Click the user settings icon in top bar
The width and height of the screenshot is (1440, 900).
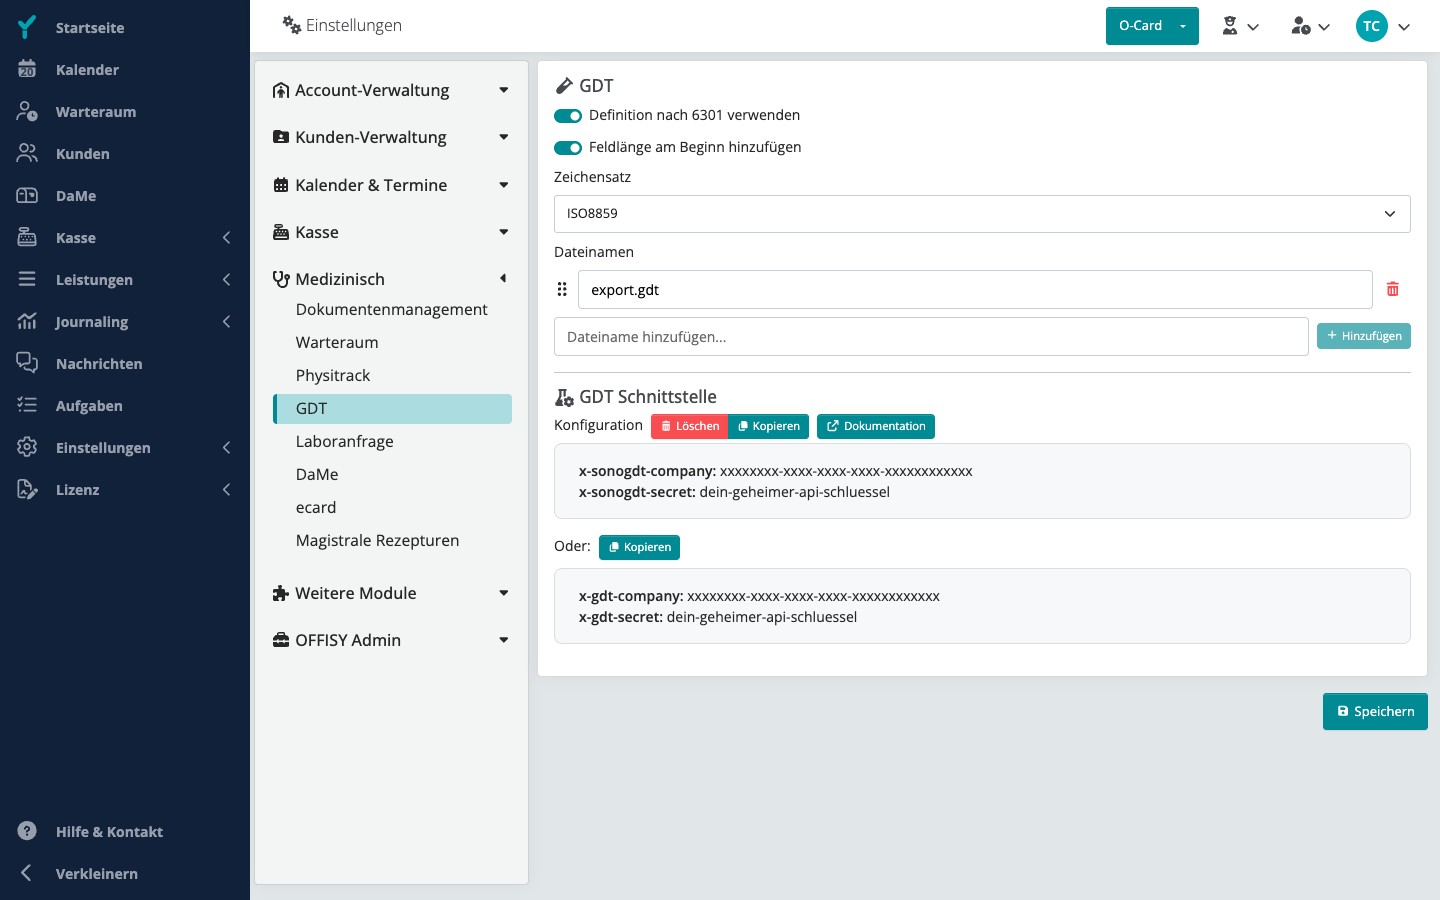1300,26
